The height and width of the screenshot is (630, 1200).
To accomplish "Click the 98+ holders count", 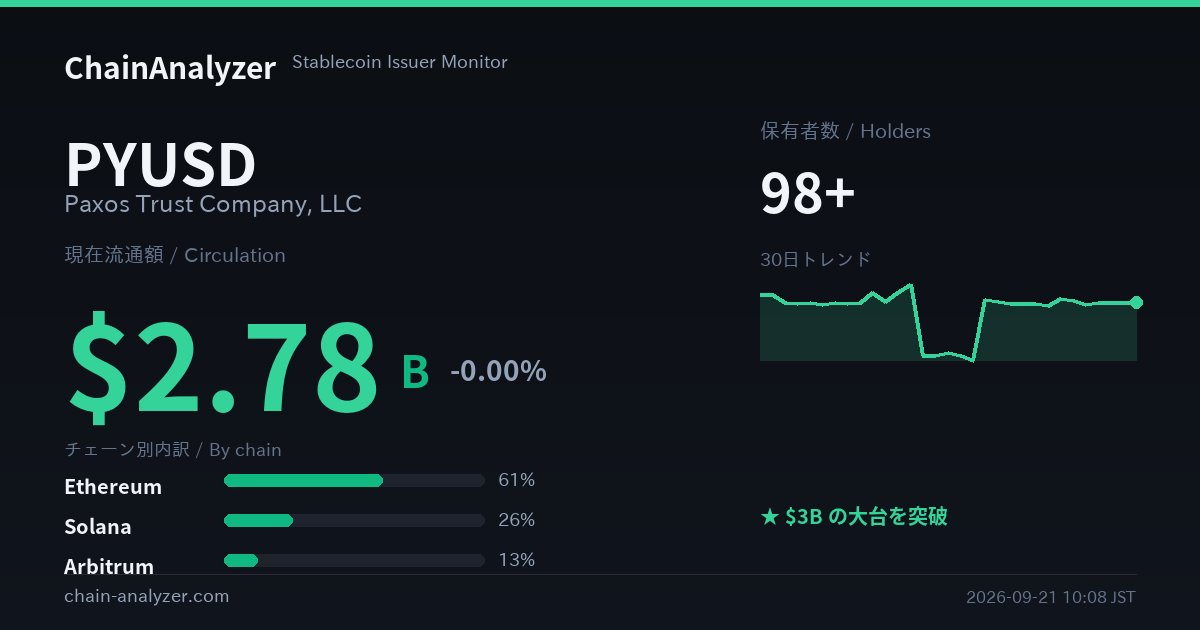I will tap(808, 193).
